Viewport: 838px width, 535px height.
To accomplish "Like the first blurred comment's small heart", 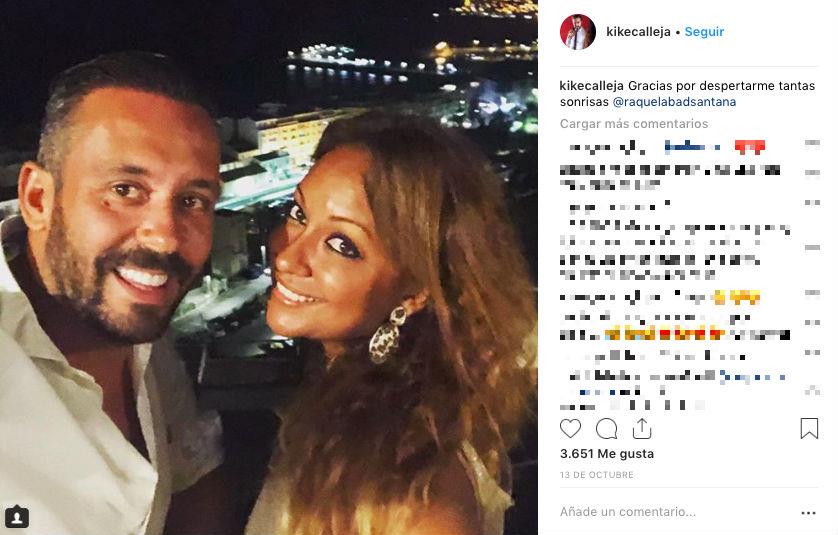I will click(812, 143).
